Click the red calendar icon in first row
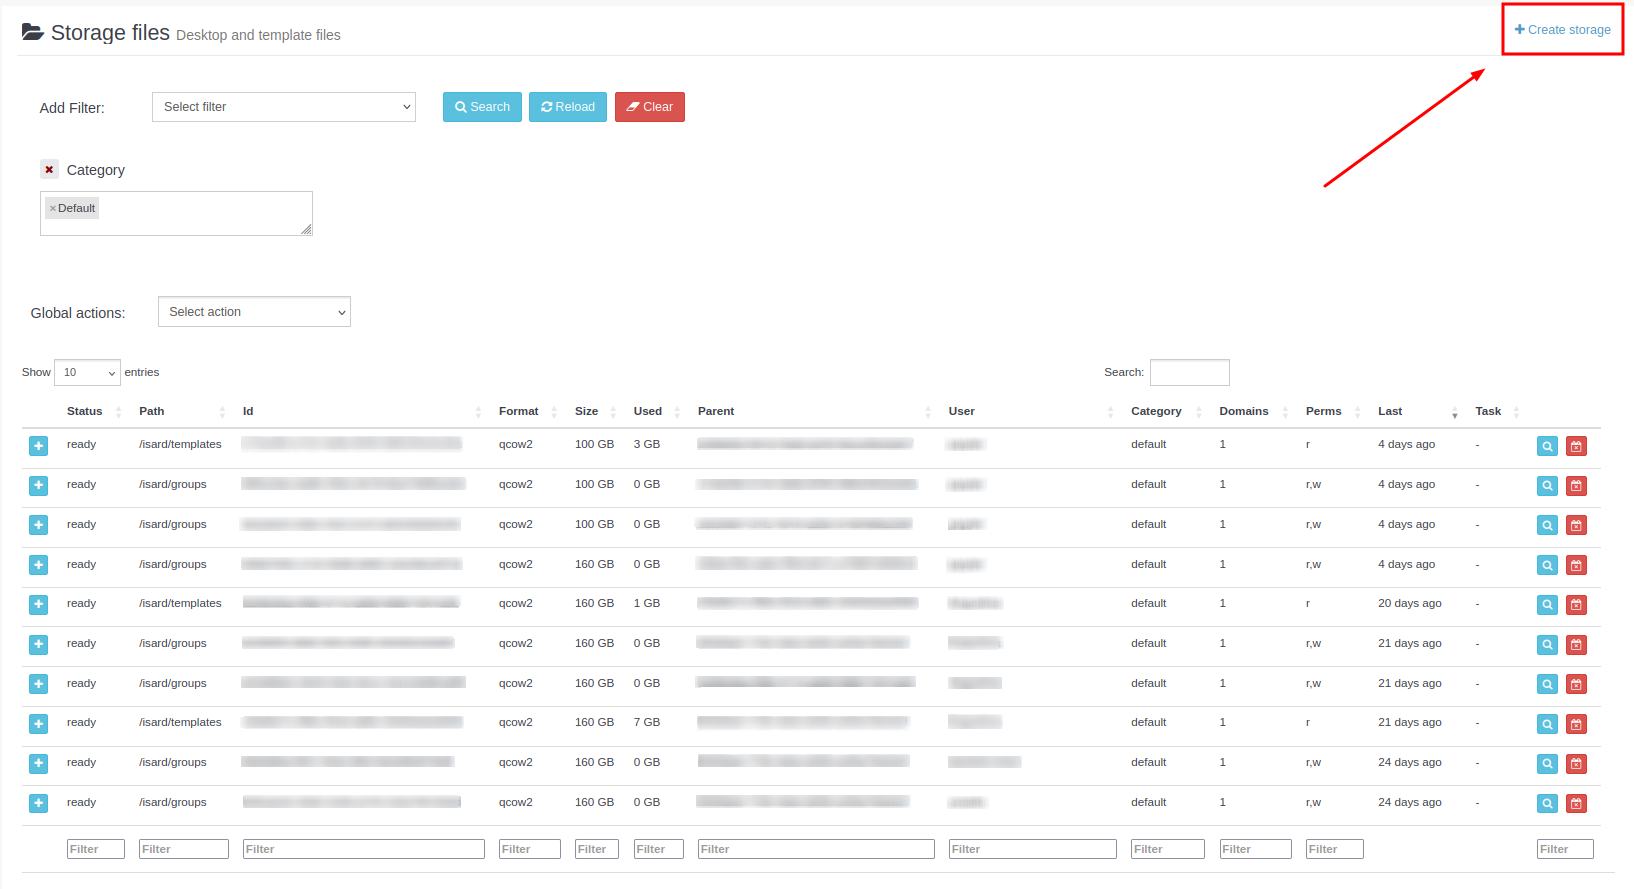1634x889 pixels. [1576, 446]
